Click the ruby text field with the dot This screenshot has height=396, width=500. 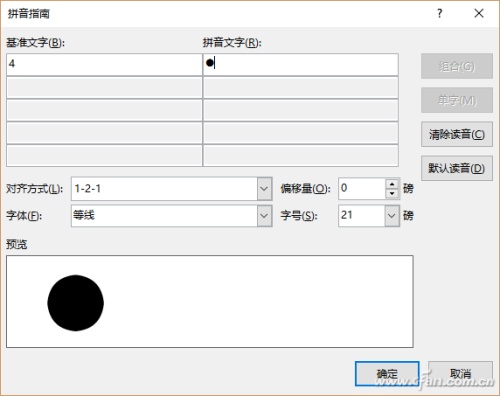point(301,64)
